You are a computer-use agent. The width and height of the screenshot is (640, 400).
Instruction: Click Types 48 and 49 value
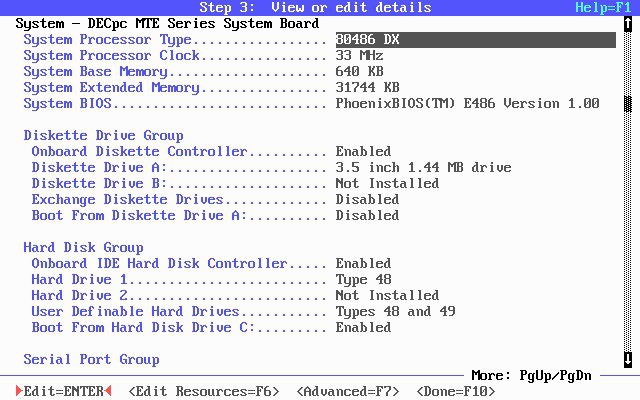396,311
